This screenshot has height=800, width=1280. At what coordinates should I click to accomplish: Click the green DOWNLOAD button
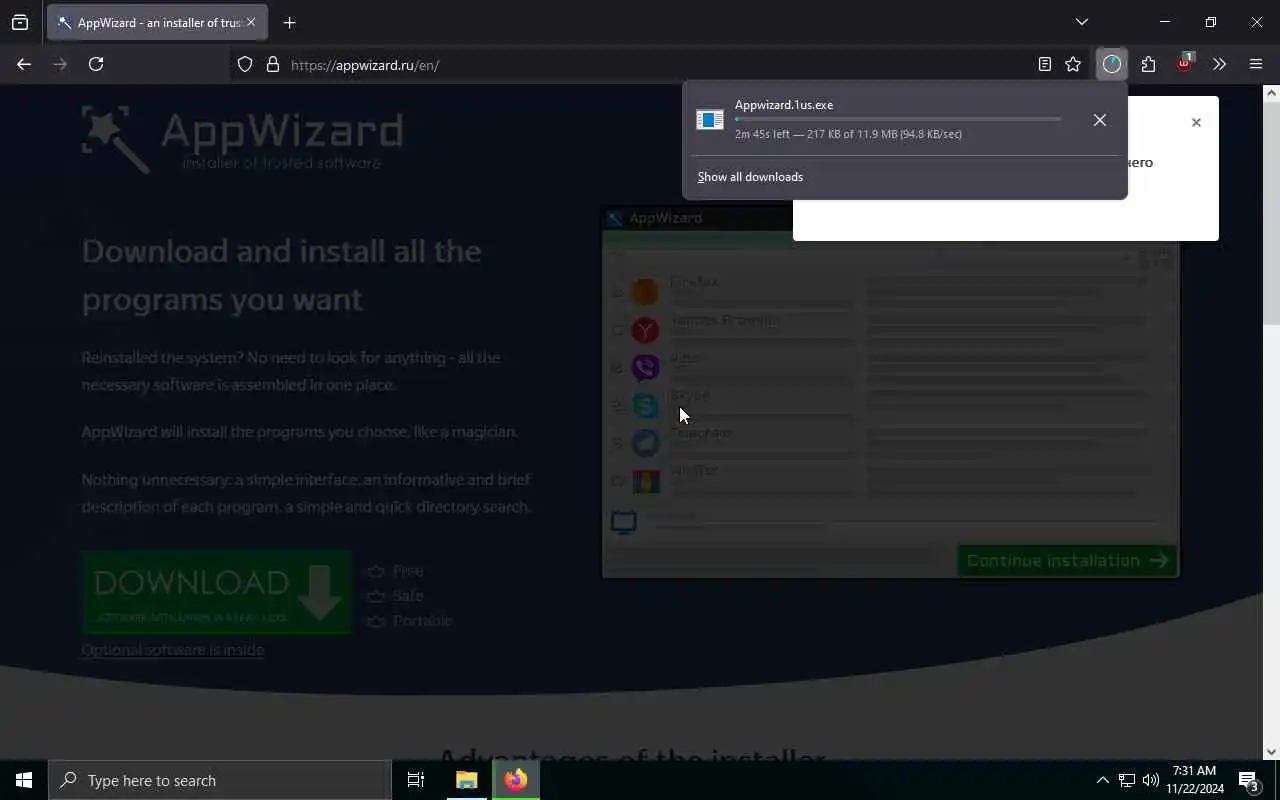[x=217, y=592]
